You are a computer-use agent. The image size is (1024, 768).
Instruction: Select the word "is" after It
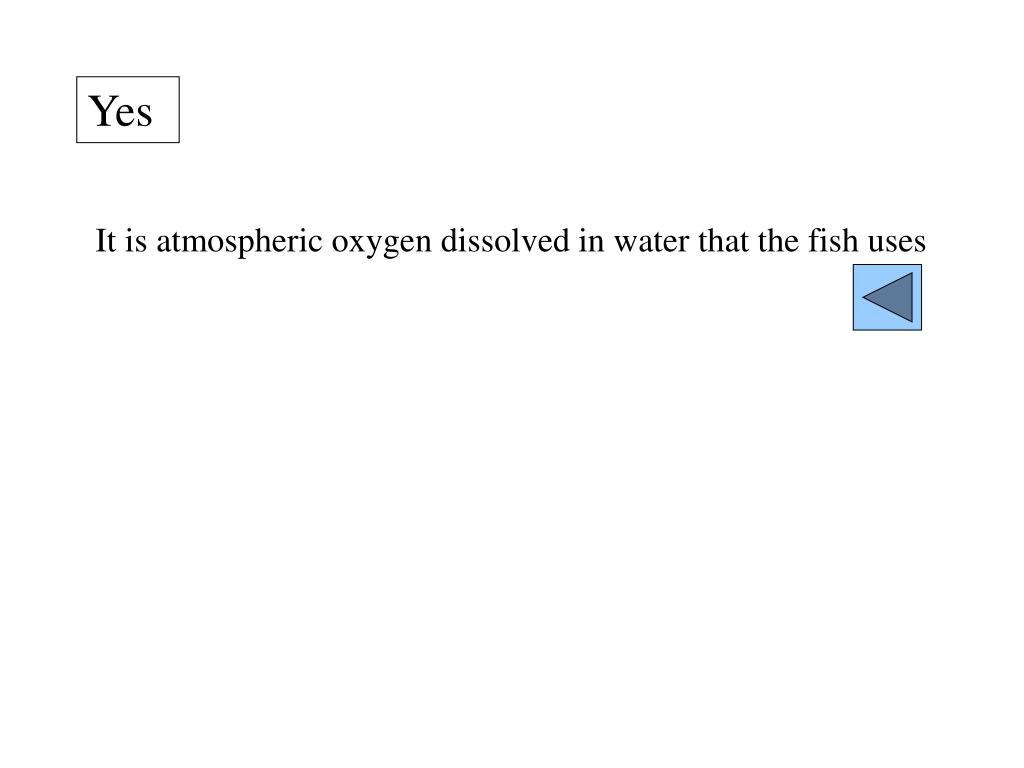136,241
